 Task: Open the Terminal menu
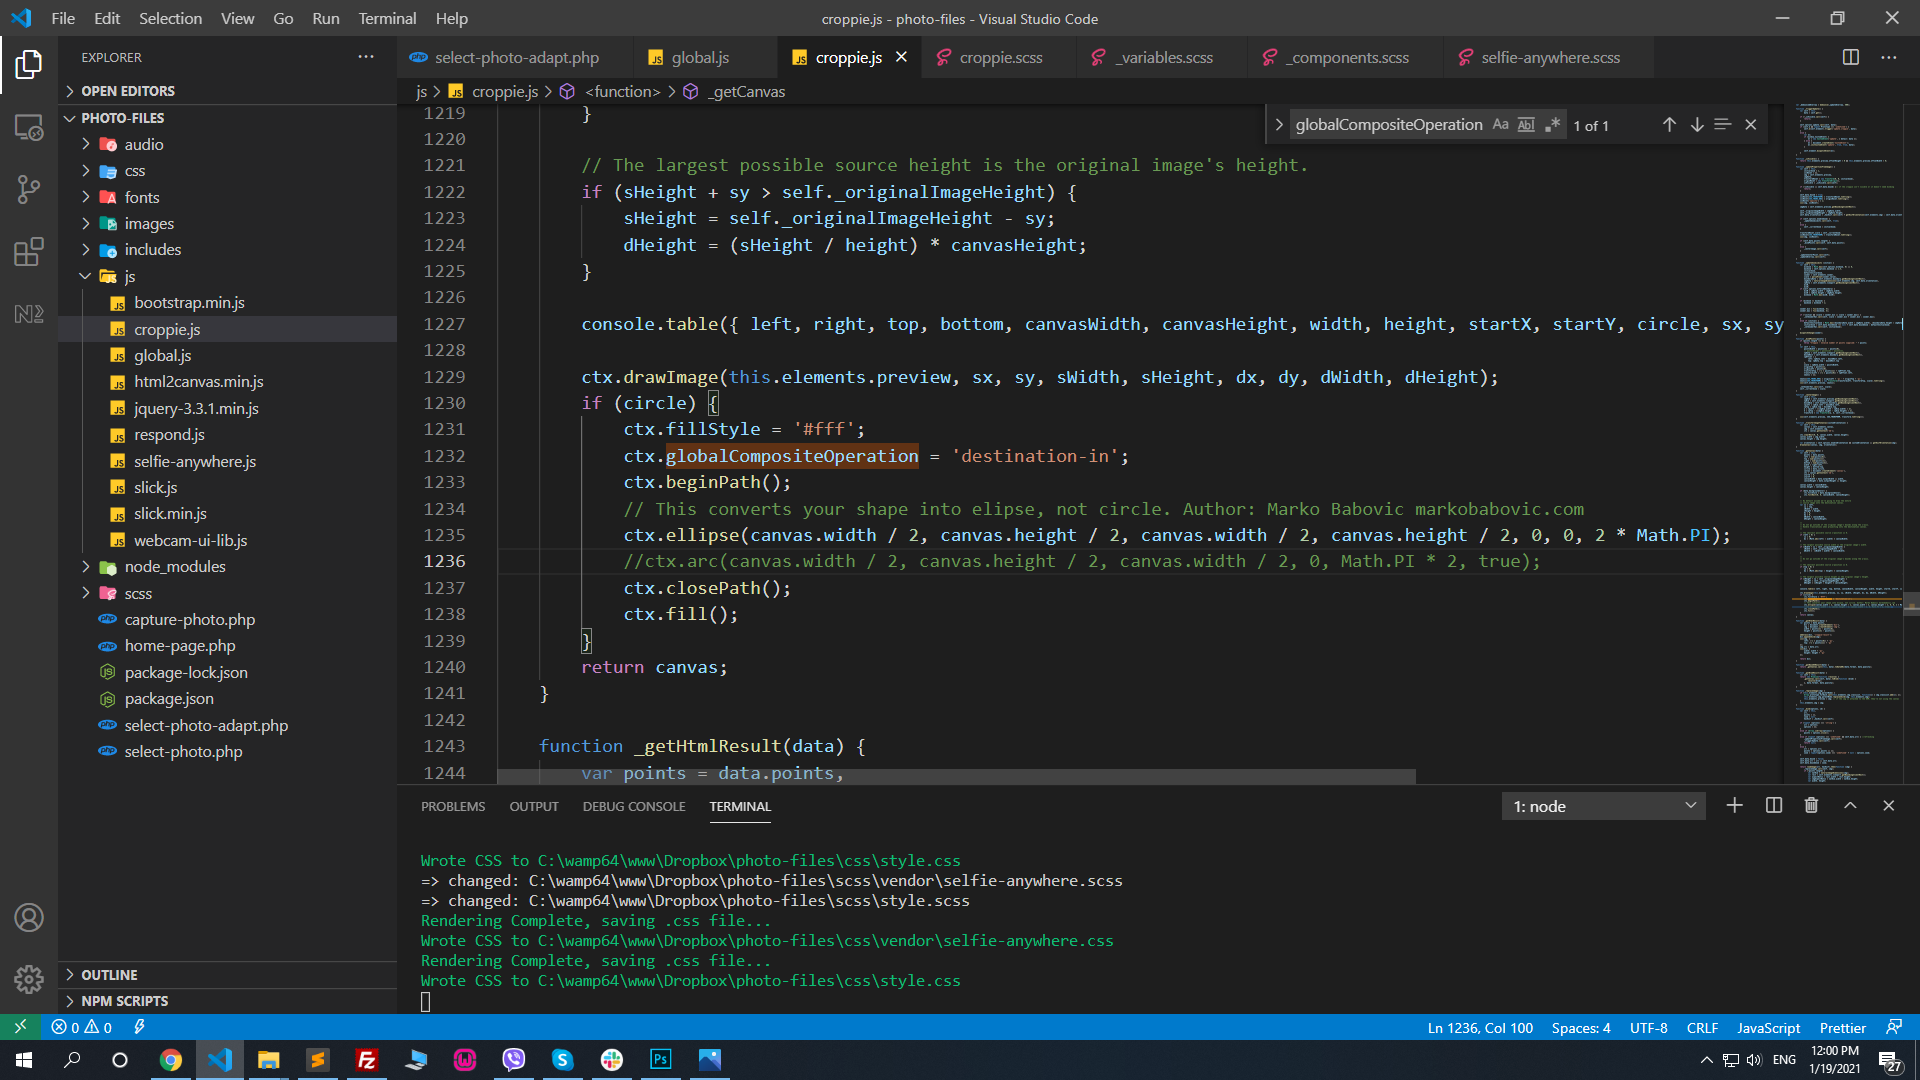(x=387, y=18)
